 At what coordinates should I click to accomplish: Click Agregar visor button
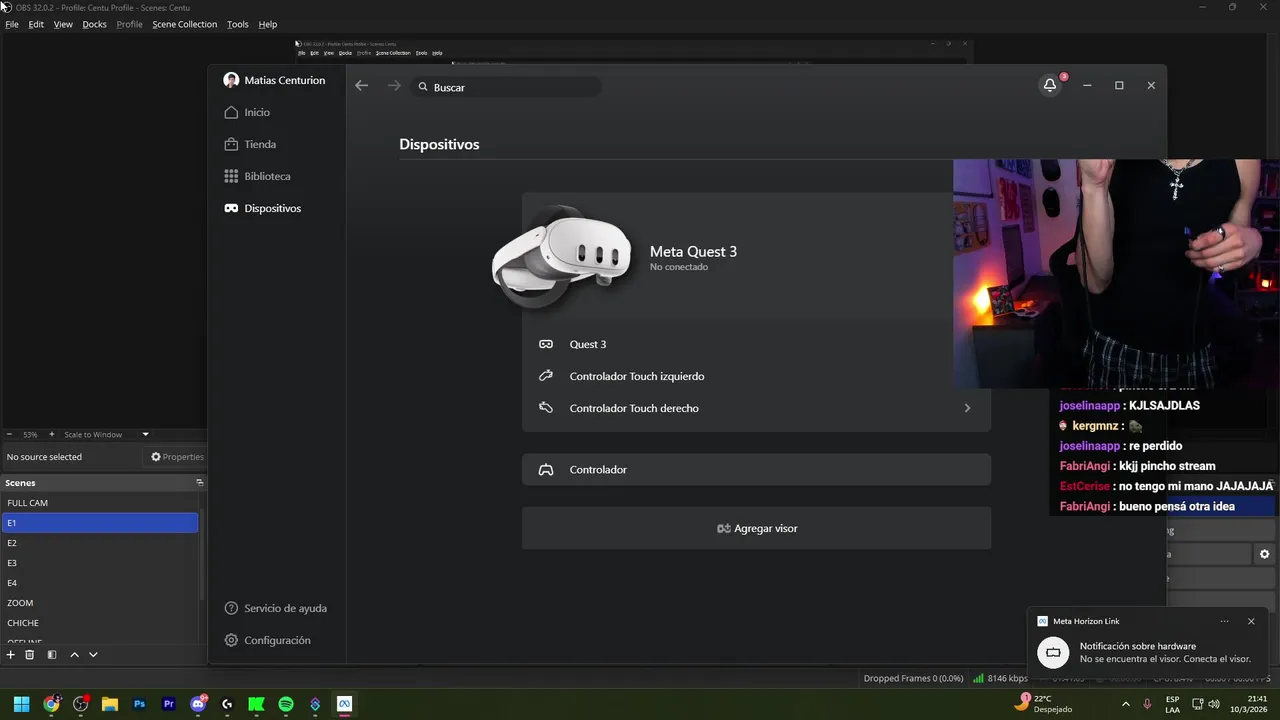coord(756,528)
